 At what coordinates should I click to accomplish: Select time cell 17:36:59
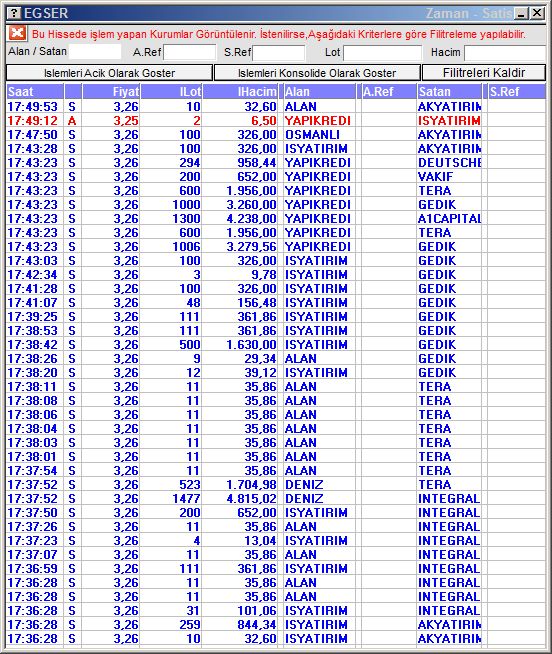[x=33, y=568]
